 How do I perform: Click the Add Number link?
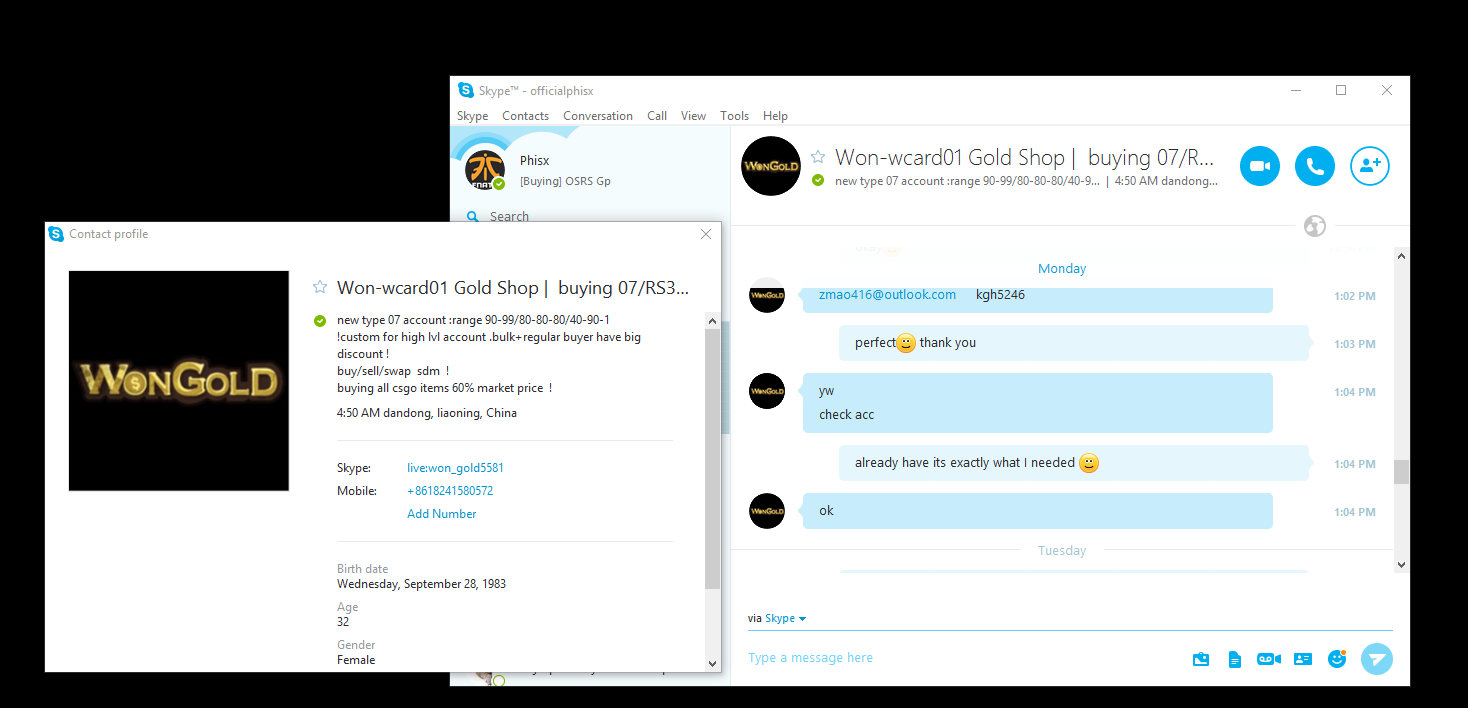click(x=441, y=514)
